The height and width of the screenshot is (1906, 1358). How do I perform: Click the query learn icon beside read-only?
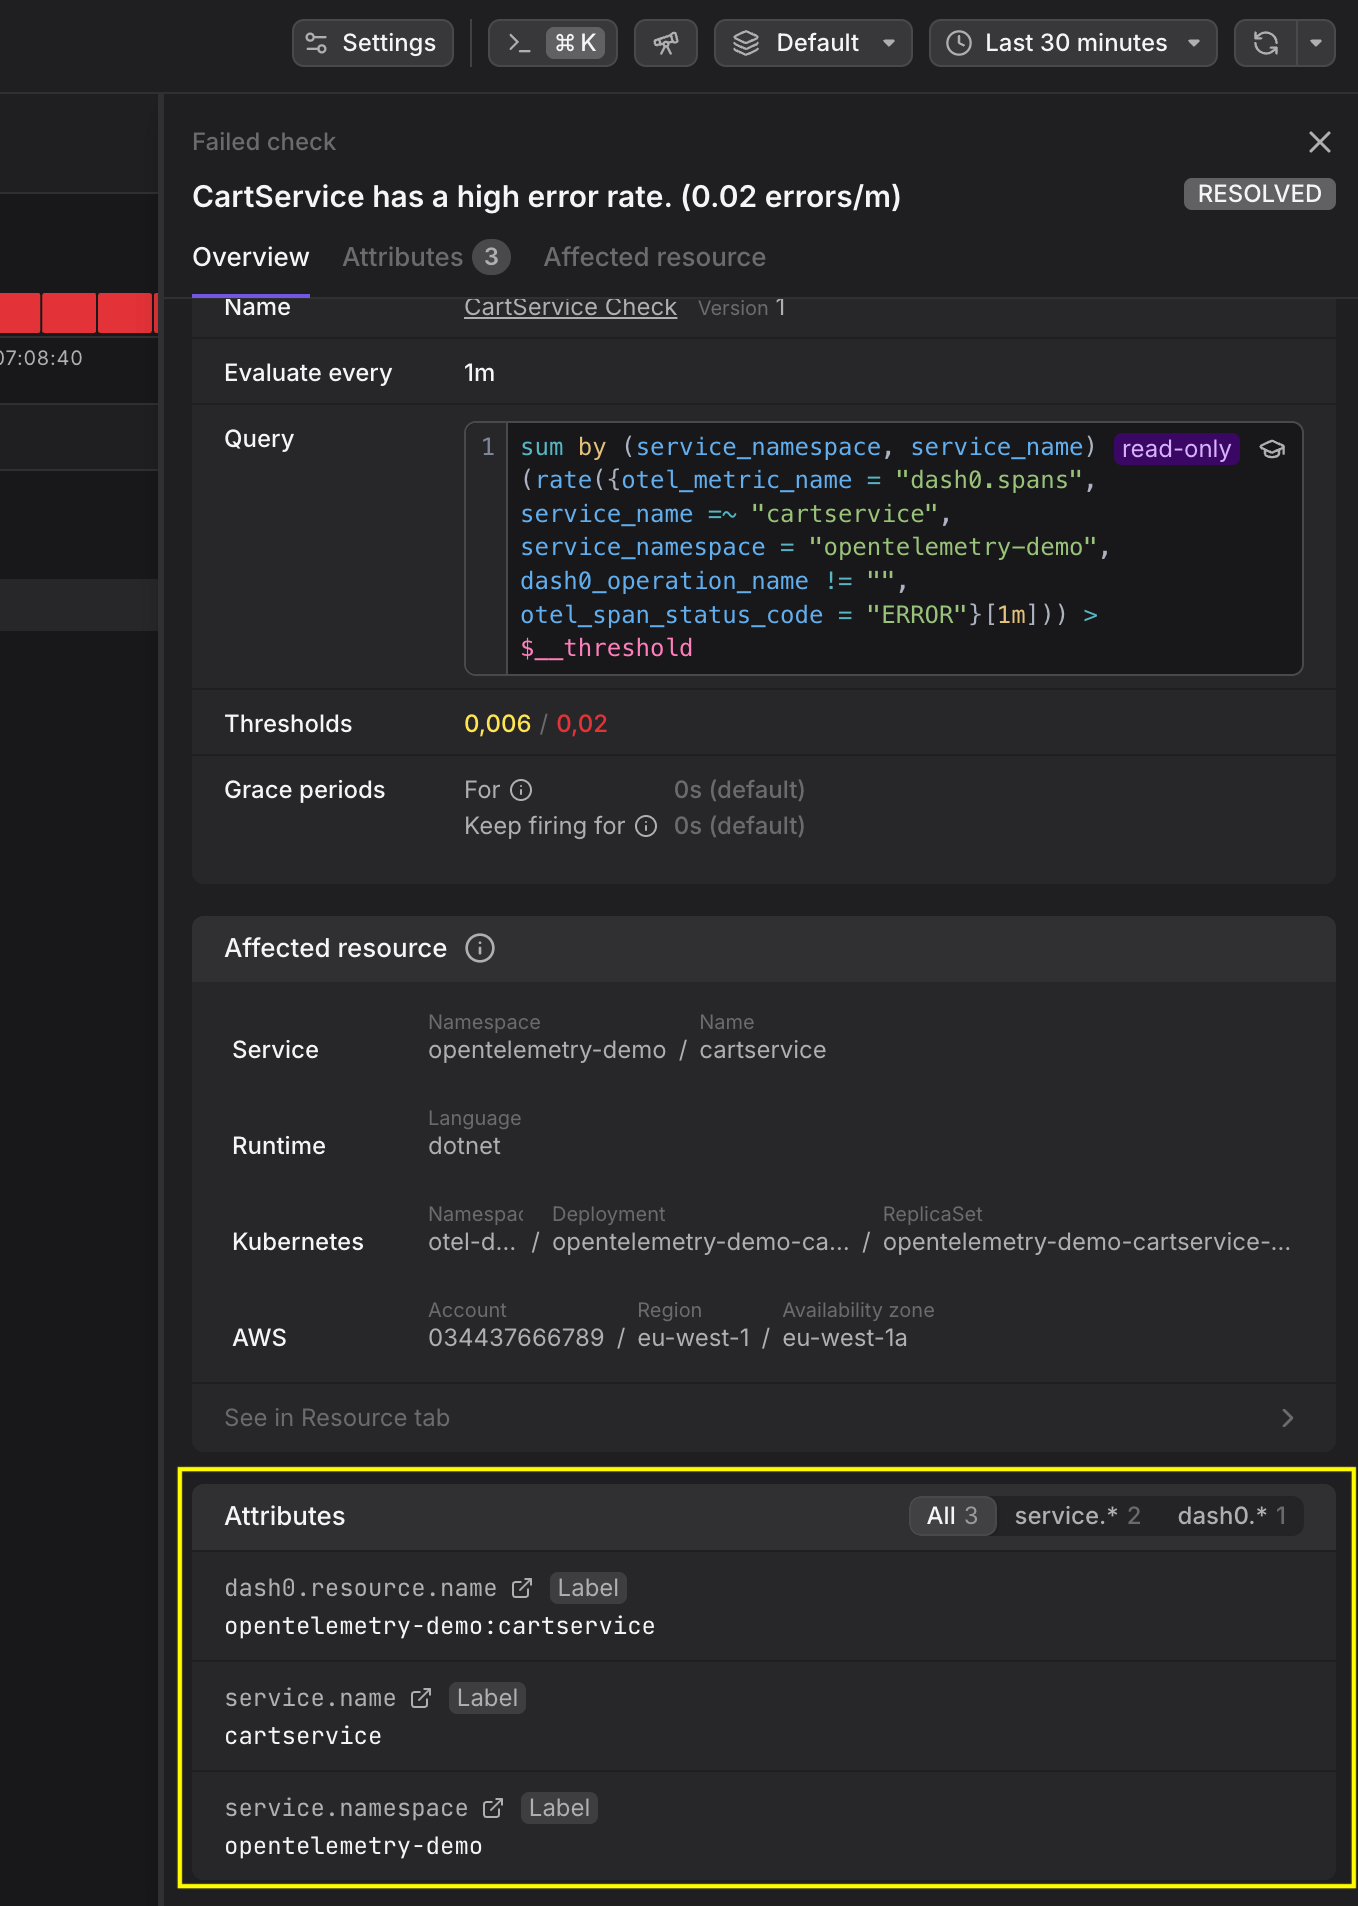pos(1272,449)
